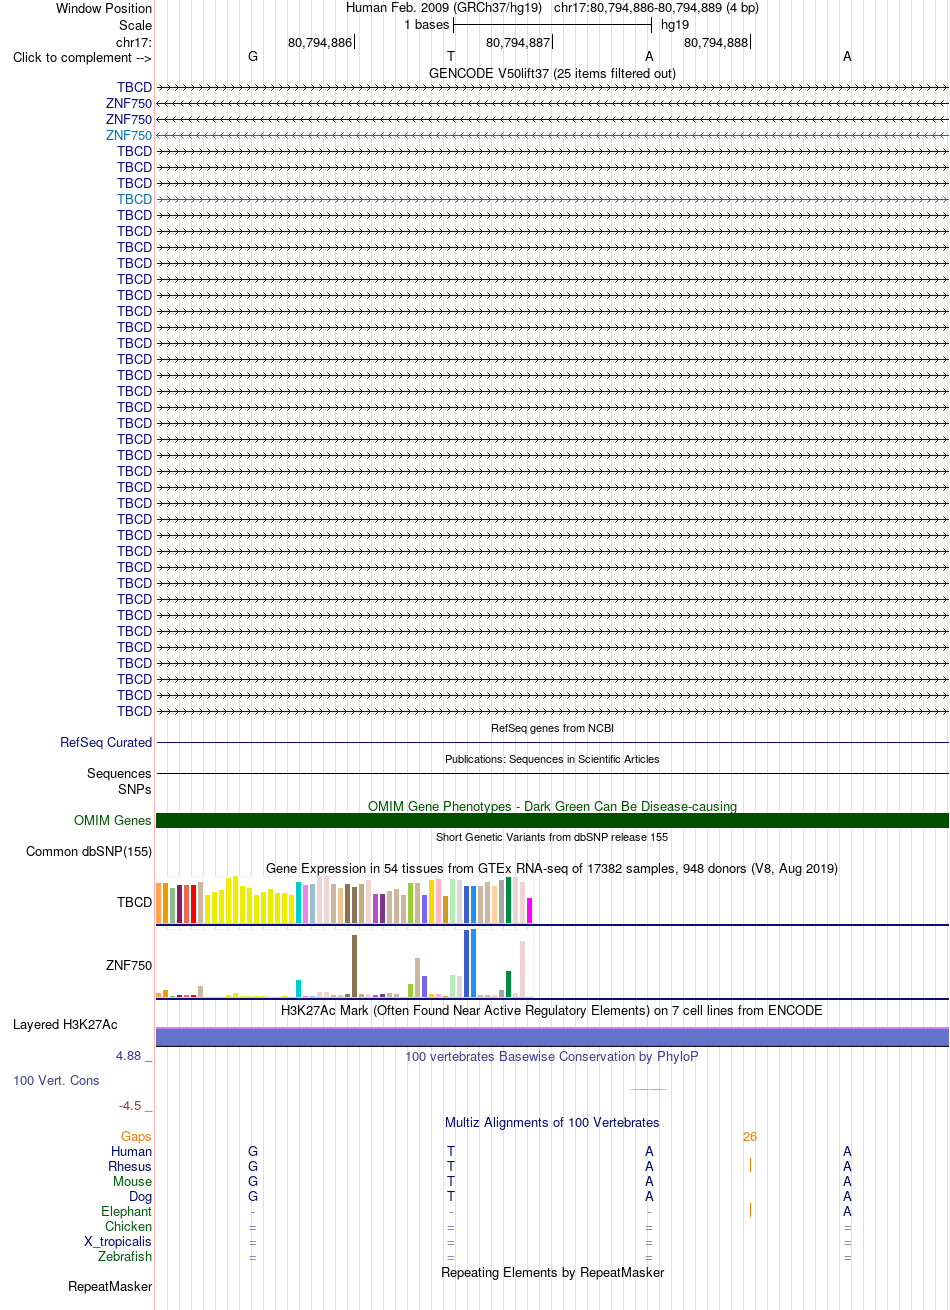Select the topmost TBCD transcript label
The width and height of the screenshot is (950, 1310).
pos(134,87)
